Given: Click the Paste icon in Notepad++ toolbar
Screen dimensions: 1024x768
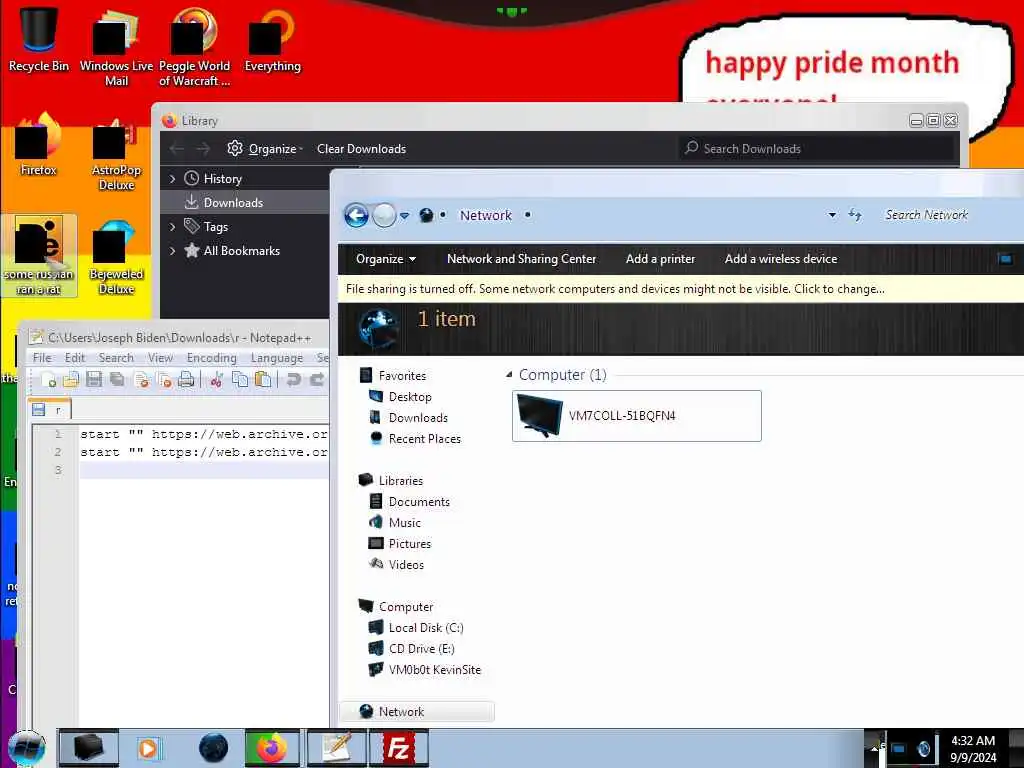Looking at the screenshot, I should tap(263, 379).
